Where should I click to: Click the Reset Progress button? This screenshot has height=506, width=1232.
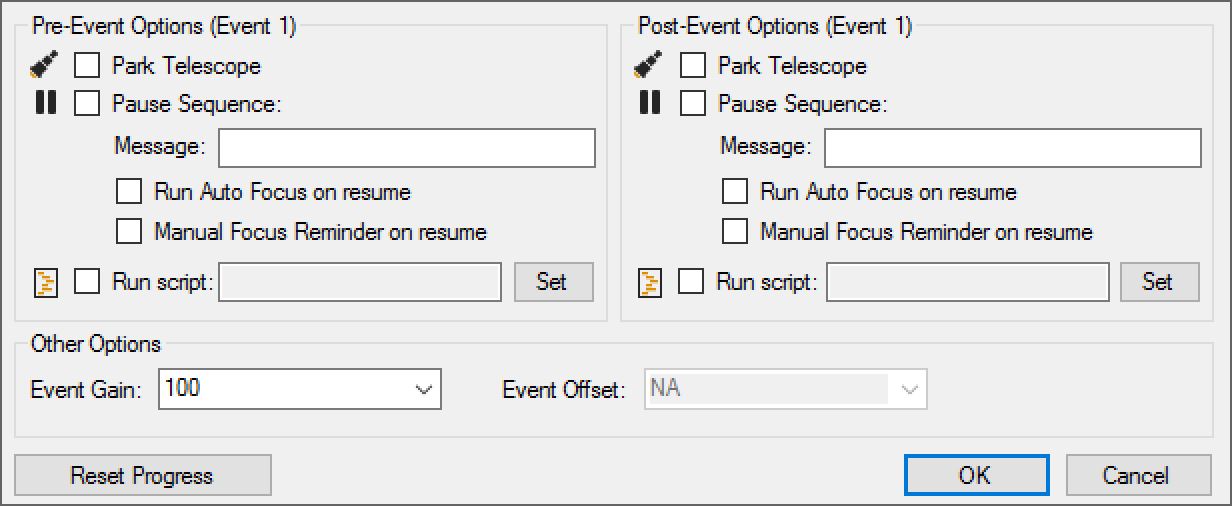142,475
